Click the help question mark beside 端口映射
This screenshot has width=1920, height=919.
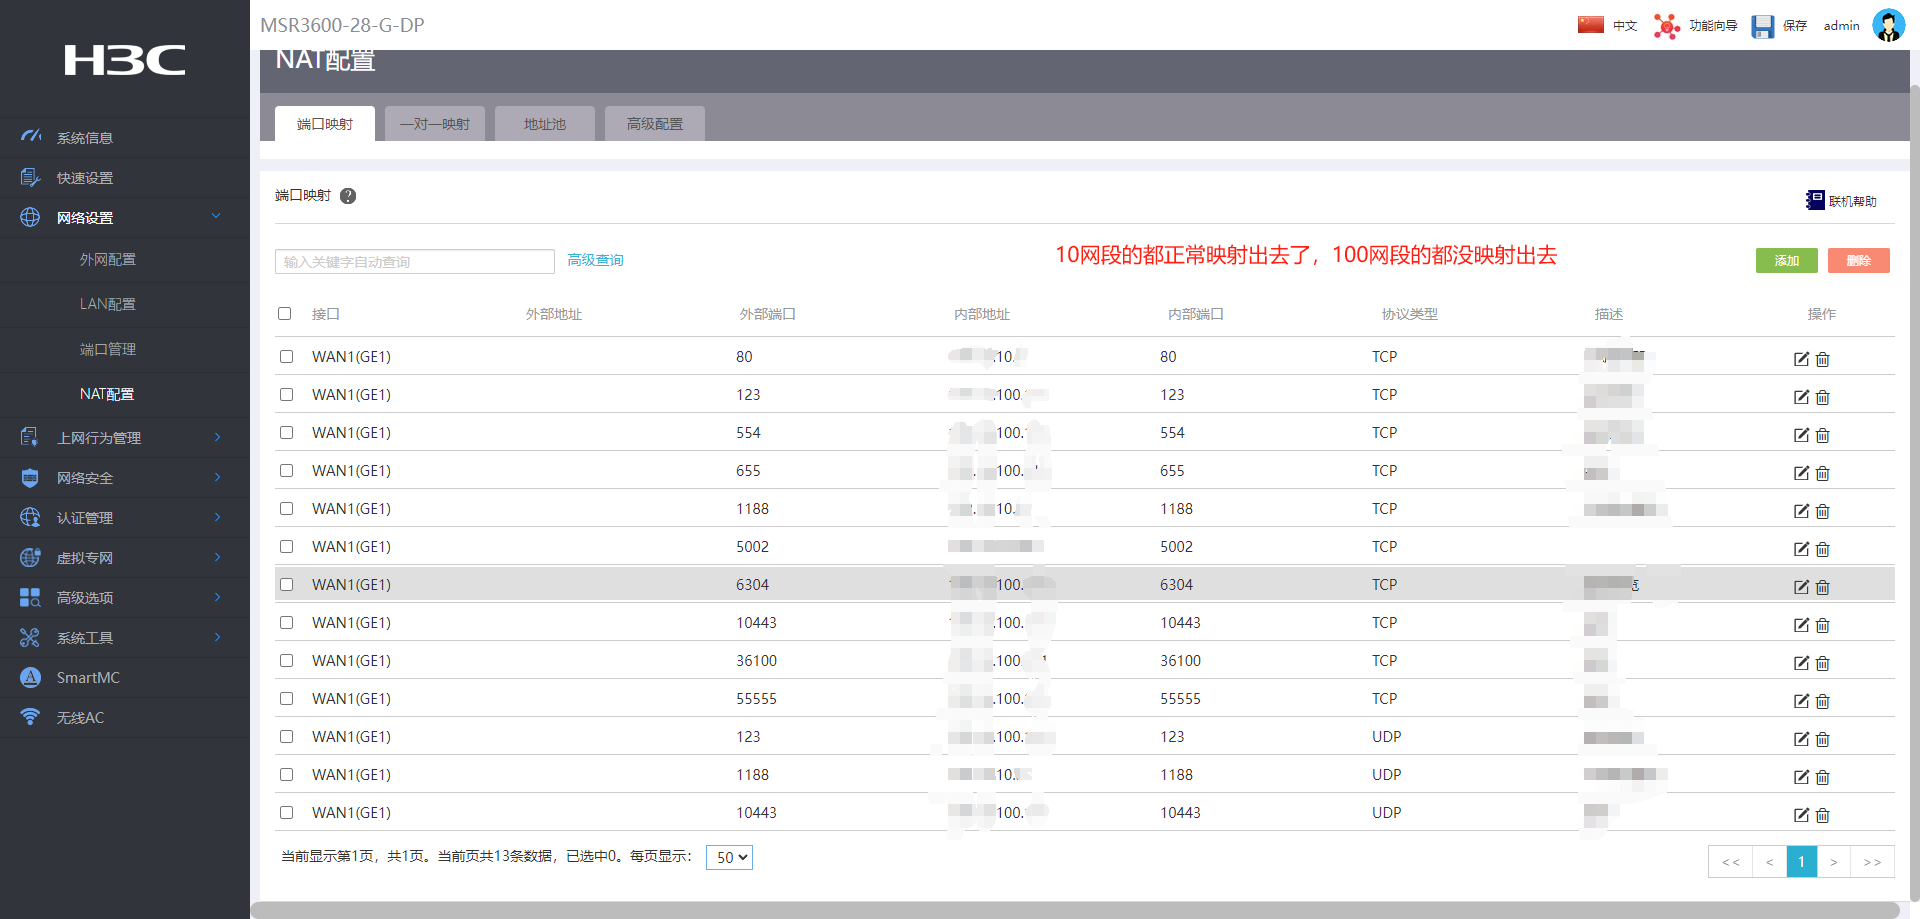(x=348, y=196)
